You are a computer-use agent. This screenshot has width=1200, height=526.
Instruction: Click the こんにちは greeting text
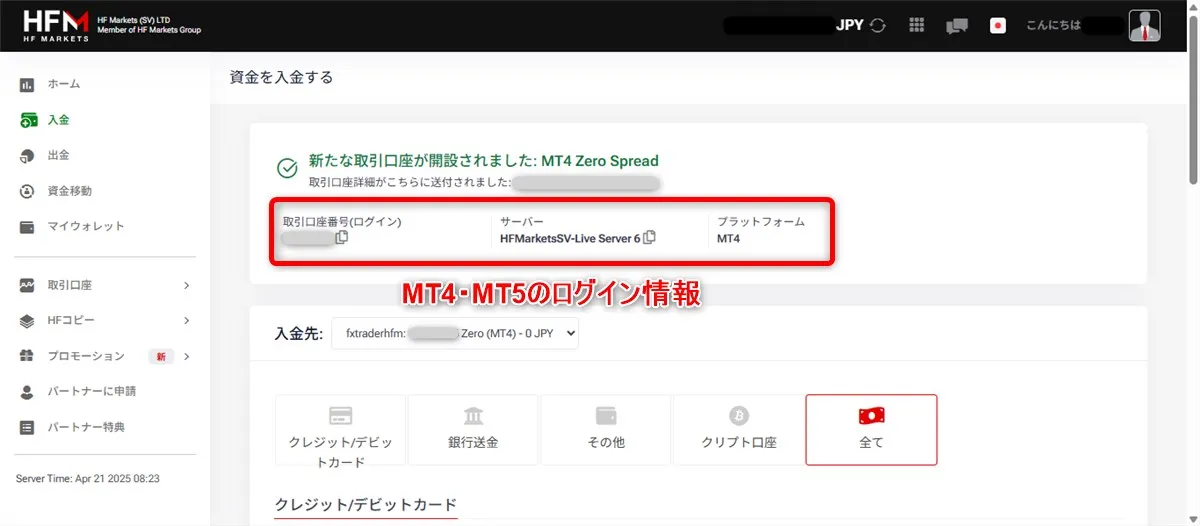coord(1053,26)
